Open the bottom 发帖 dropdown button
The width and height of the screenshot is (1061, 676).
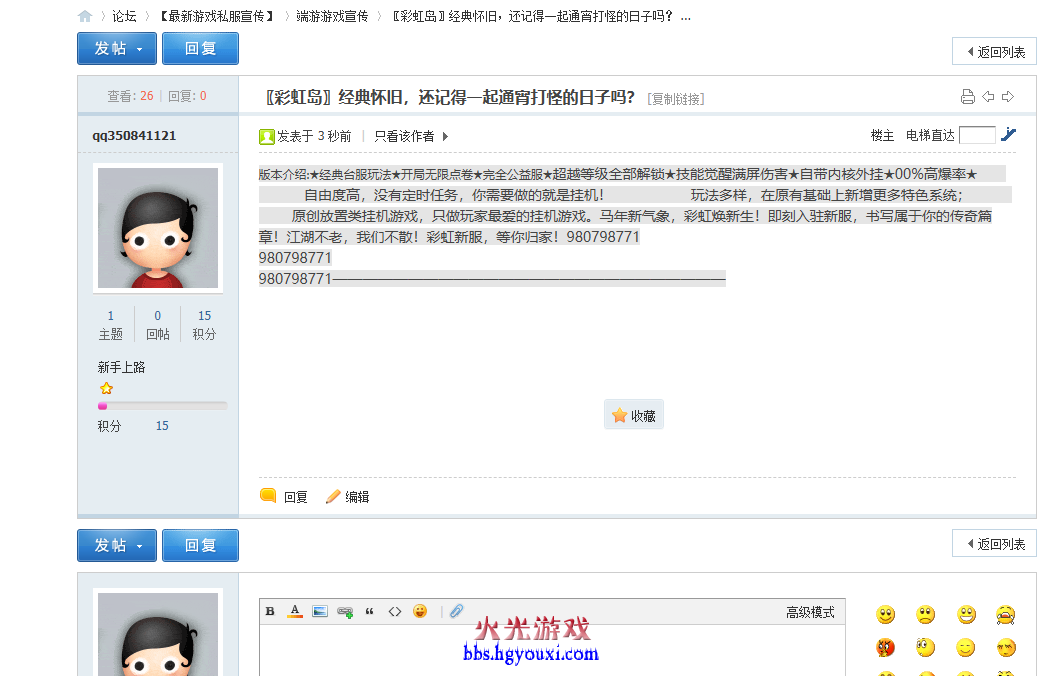click(117, 545)
